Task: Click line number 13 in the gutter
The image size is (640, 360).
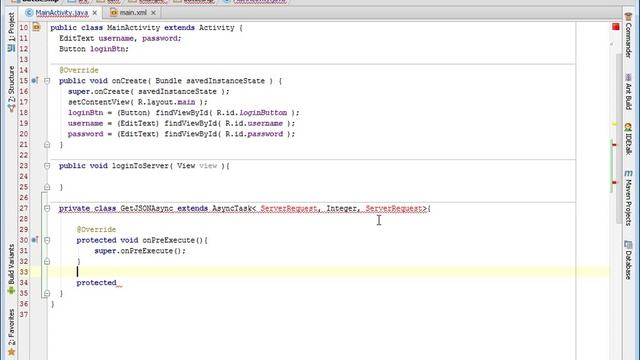Action: 24,60
